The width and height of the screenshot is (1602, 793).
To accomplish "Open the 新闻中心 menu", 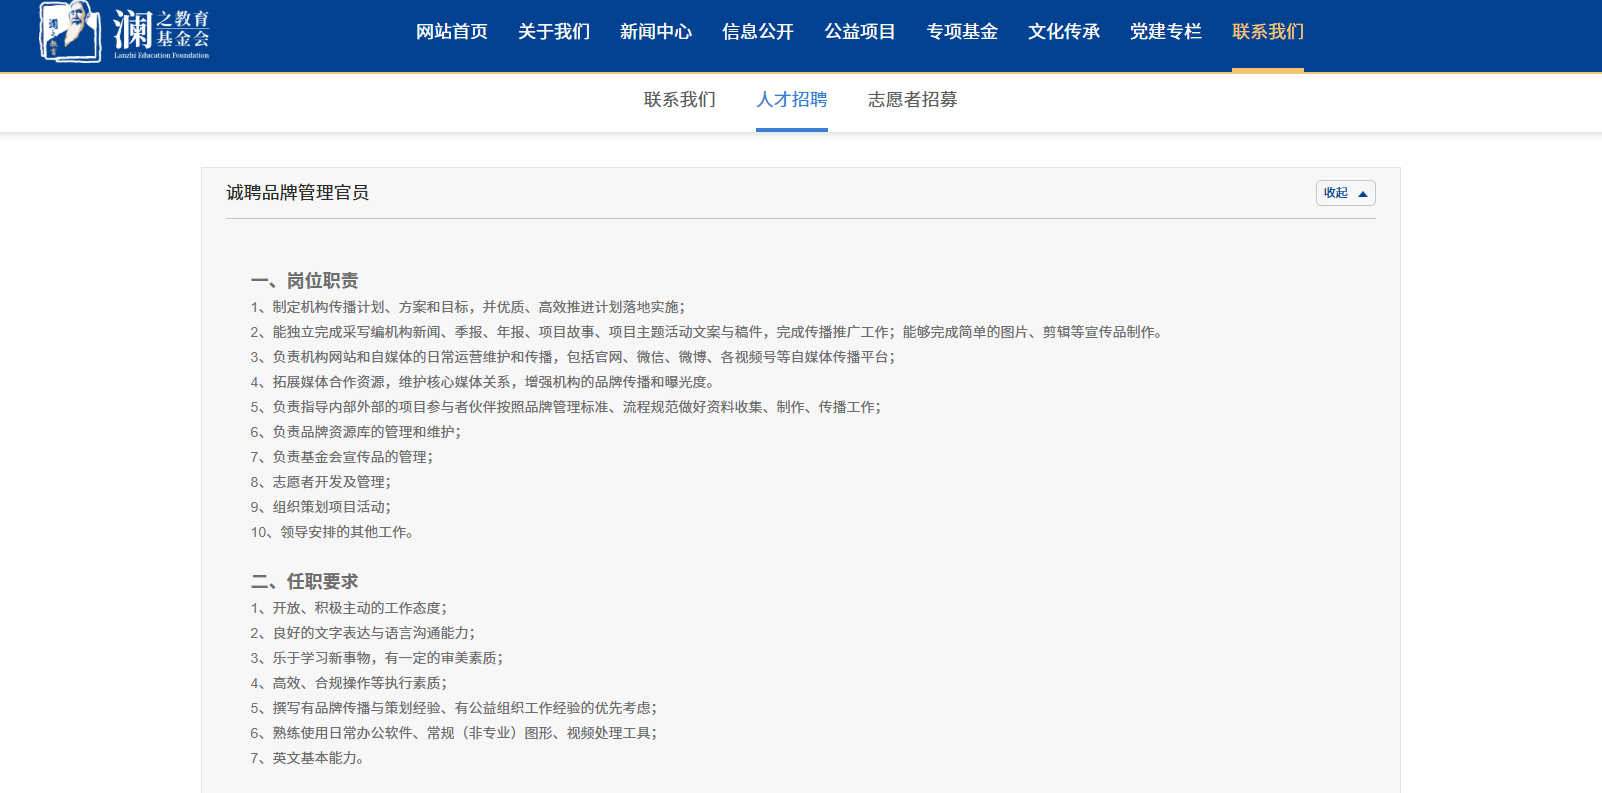I will (x=656, y=32).
